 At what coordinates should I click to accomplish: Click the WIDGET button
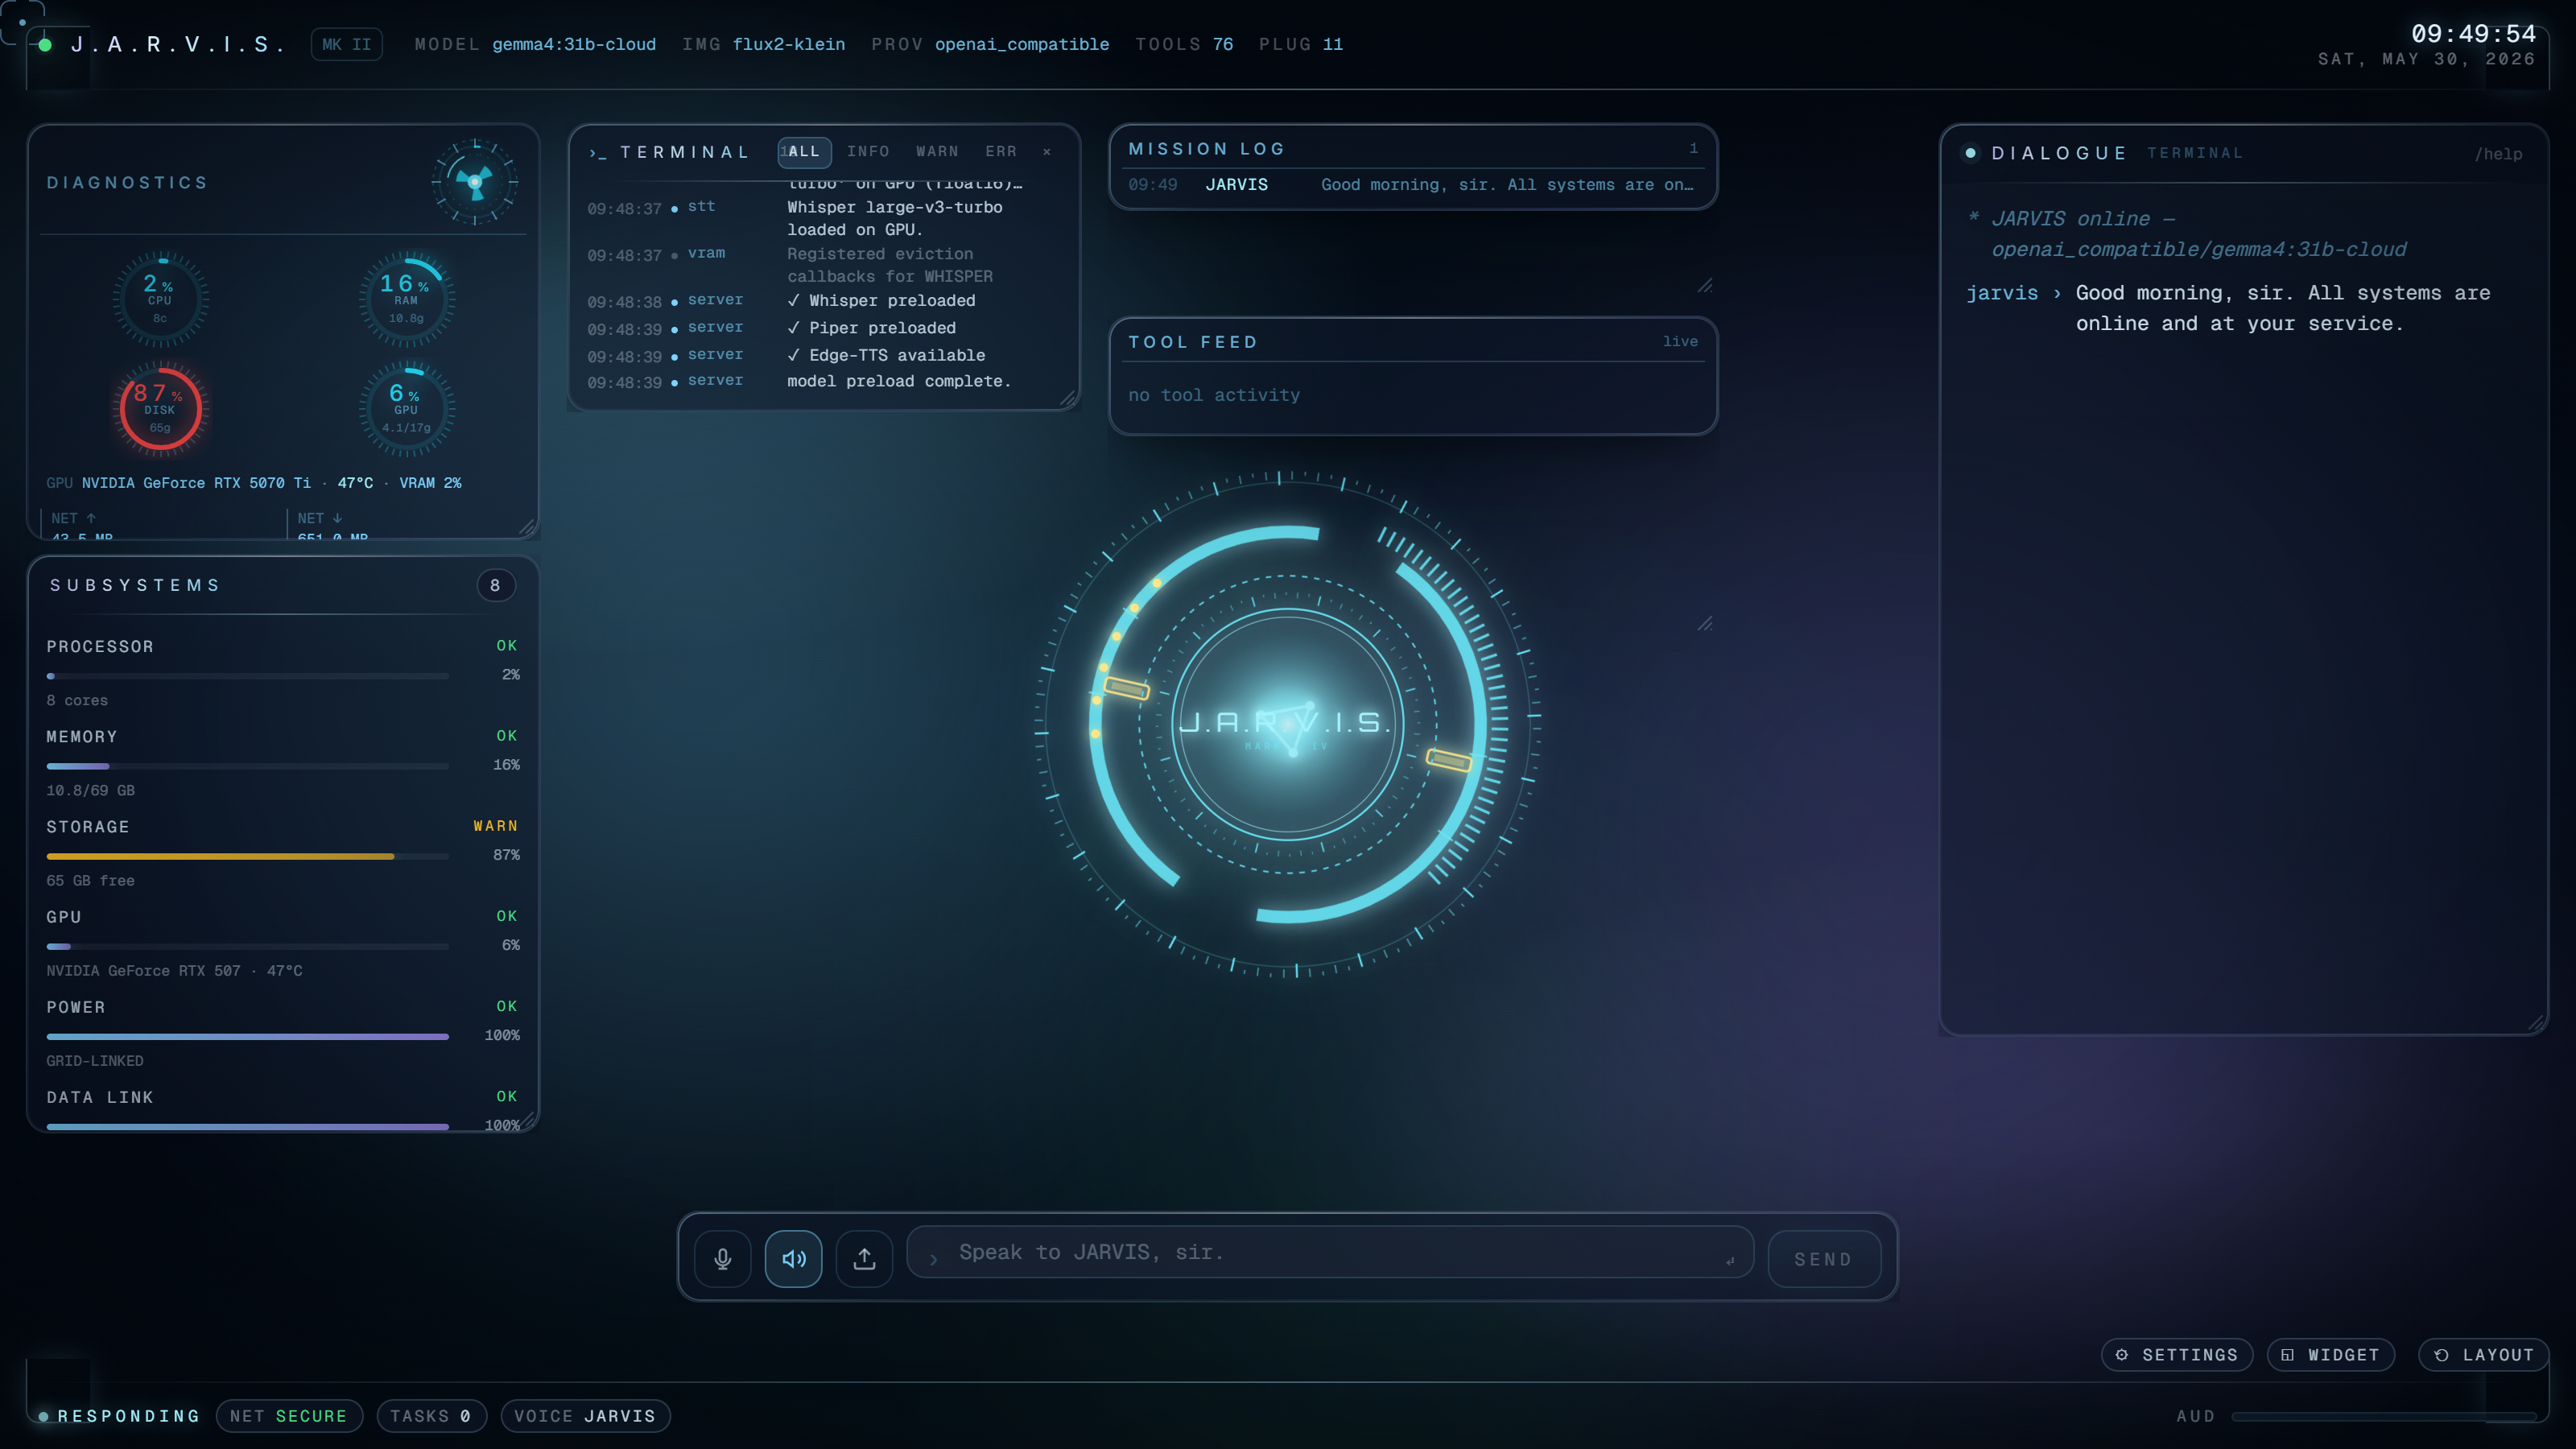point(2330,1355)
